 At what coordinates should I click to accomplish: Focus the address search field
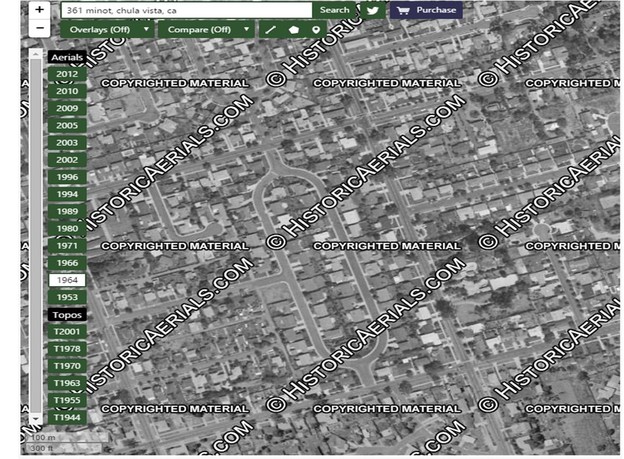pos(187,10)
